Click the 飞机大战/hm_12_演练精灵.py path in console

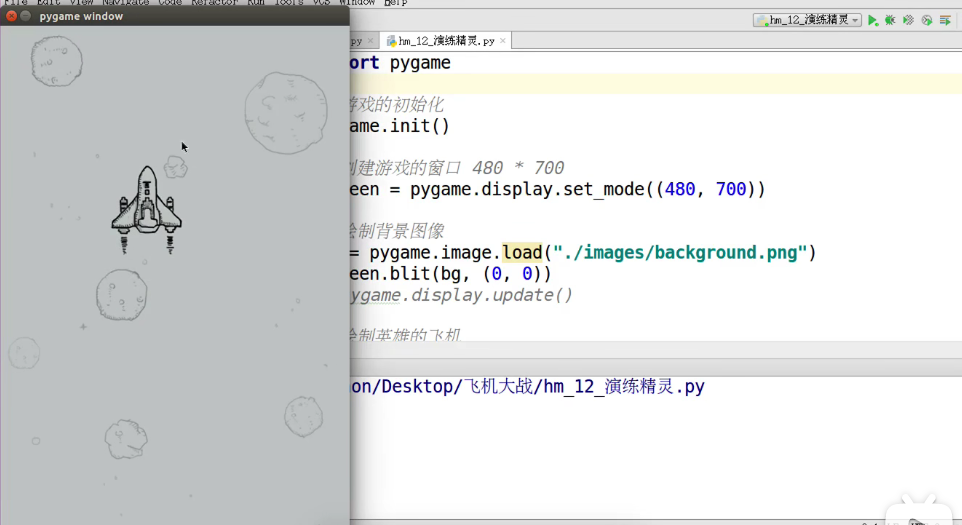pos(584,387)
